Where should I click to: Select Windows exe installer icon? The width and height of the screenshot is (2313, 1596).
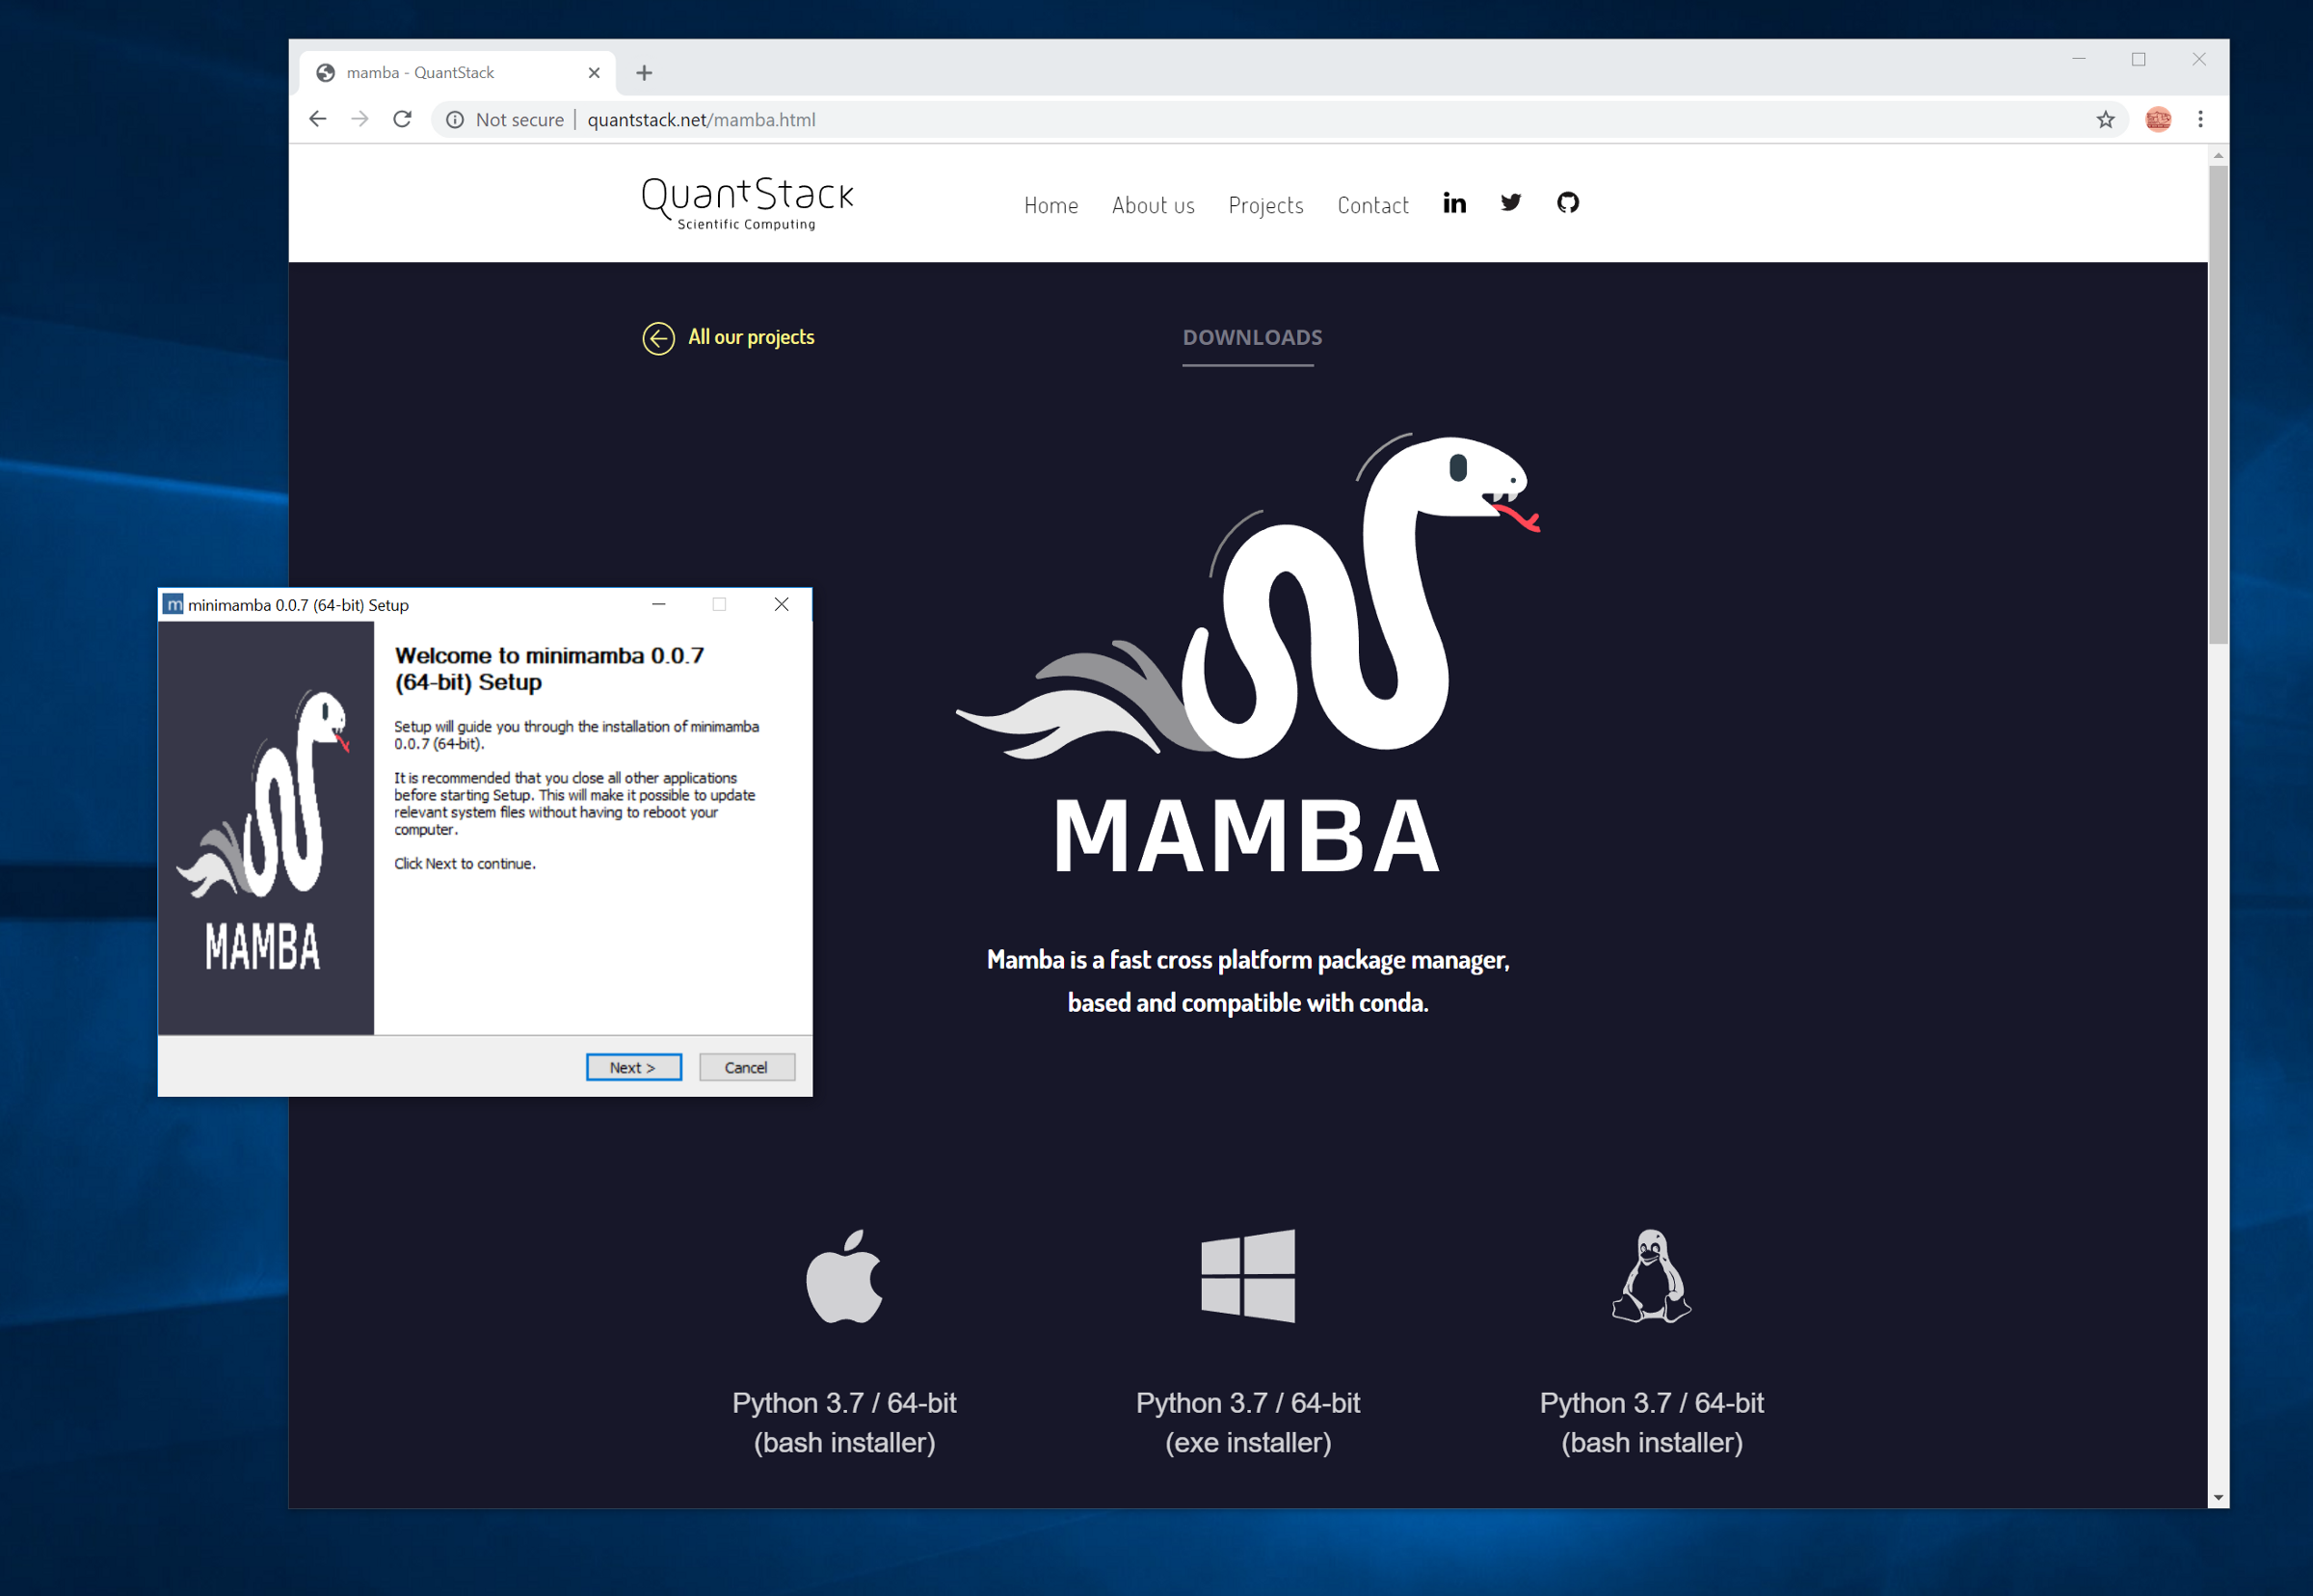click(1251, 1276)
